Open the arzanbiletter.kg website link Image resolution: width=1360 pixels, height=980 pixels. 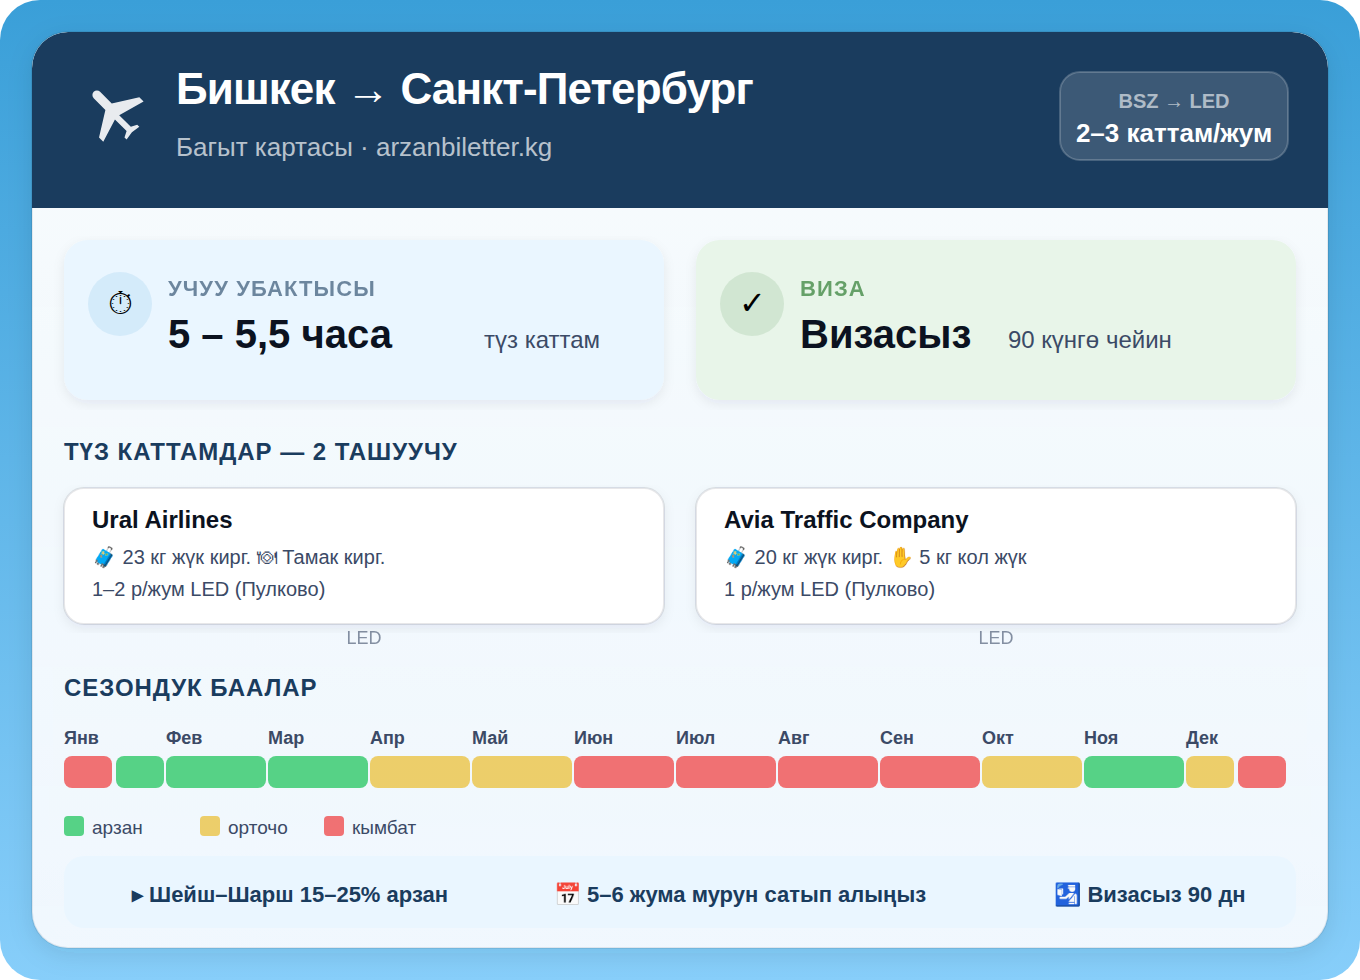tap(464, 146)
